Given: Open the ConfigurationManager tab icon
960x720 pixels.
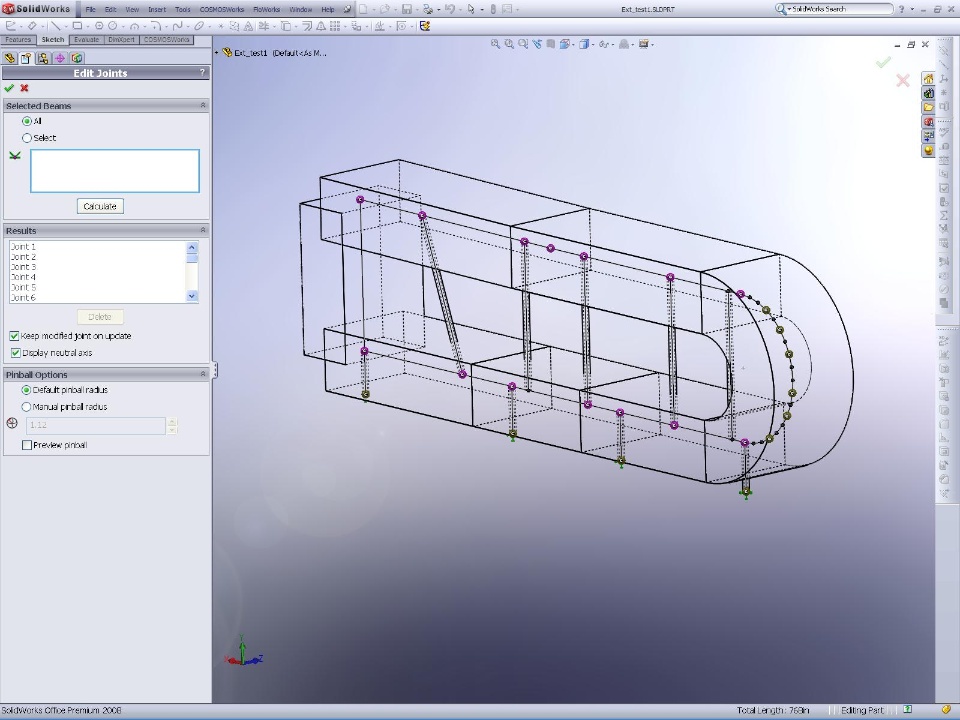Looking at the screenshot, I should coord(43,58).
